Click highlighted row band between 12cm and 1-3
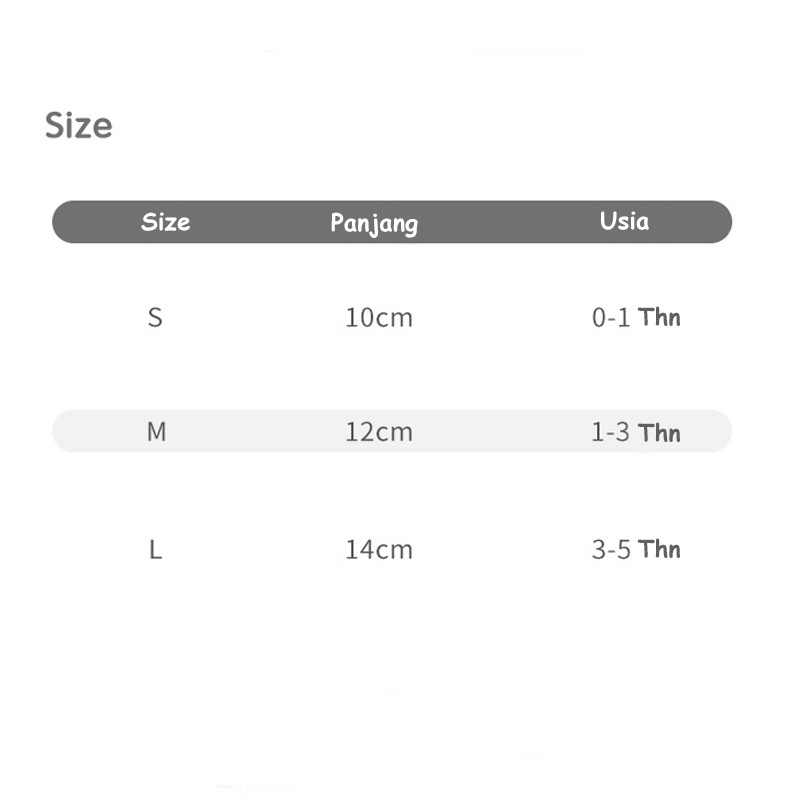The height and width of the screenshot is (800, 800). click(x=500, y=432)
